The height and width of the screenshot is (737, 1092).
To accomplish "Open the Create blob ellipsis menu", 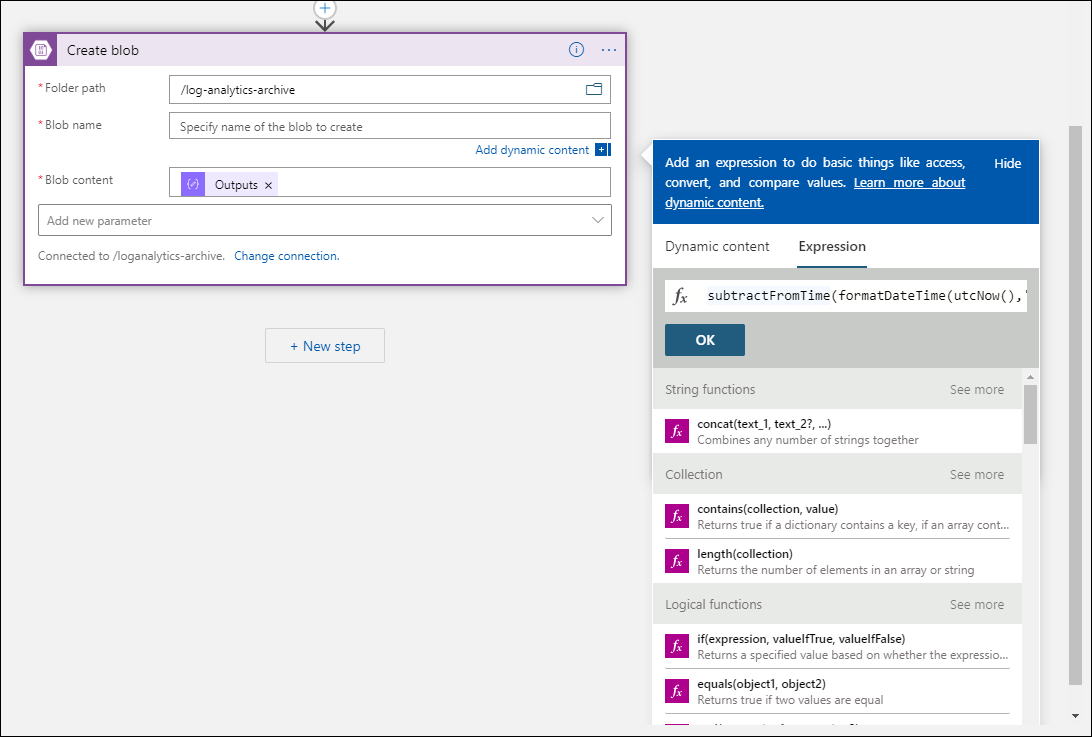I will 609,49.
